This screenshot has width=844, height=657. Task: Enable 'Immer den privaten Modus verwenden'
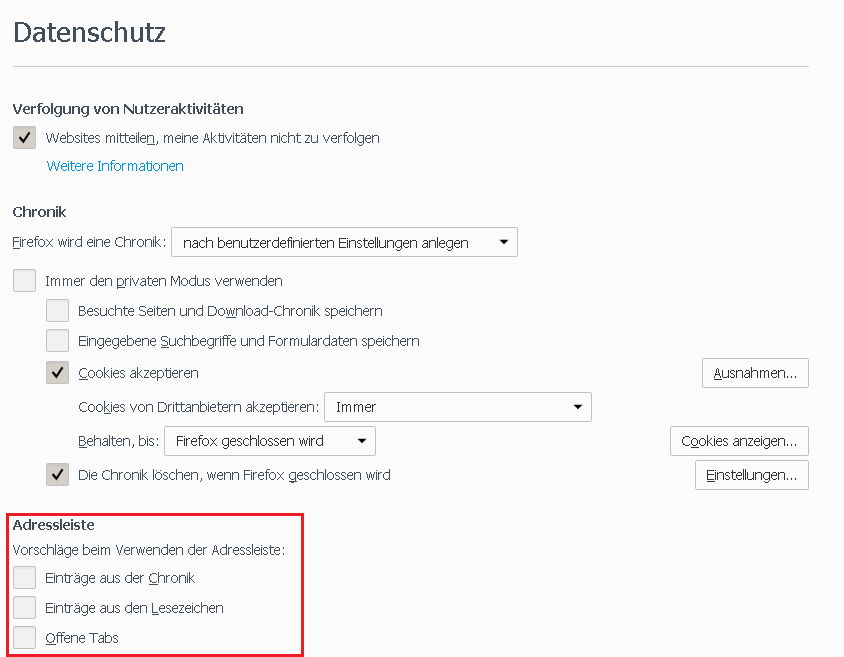click(x=25, y=281)
